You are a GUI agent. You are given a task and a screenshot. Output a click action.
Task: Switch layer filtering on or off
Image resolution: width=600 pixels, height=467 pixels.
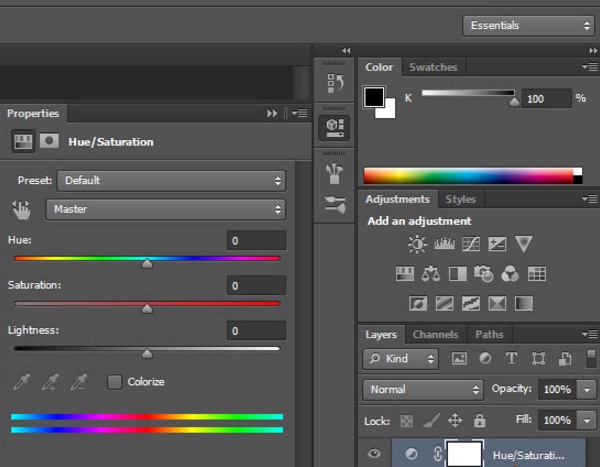click(591, 359)
